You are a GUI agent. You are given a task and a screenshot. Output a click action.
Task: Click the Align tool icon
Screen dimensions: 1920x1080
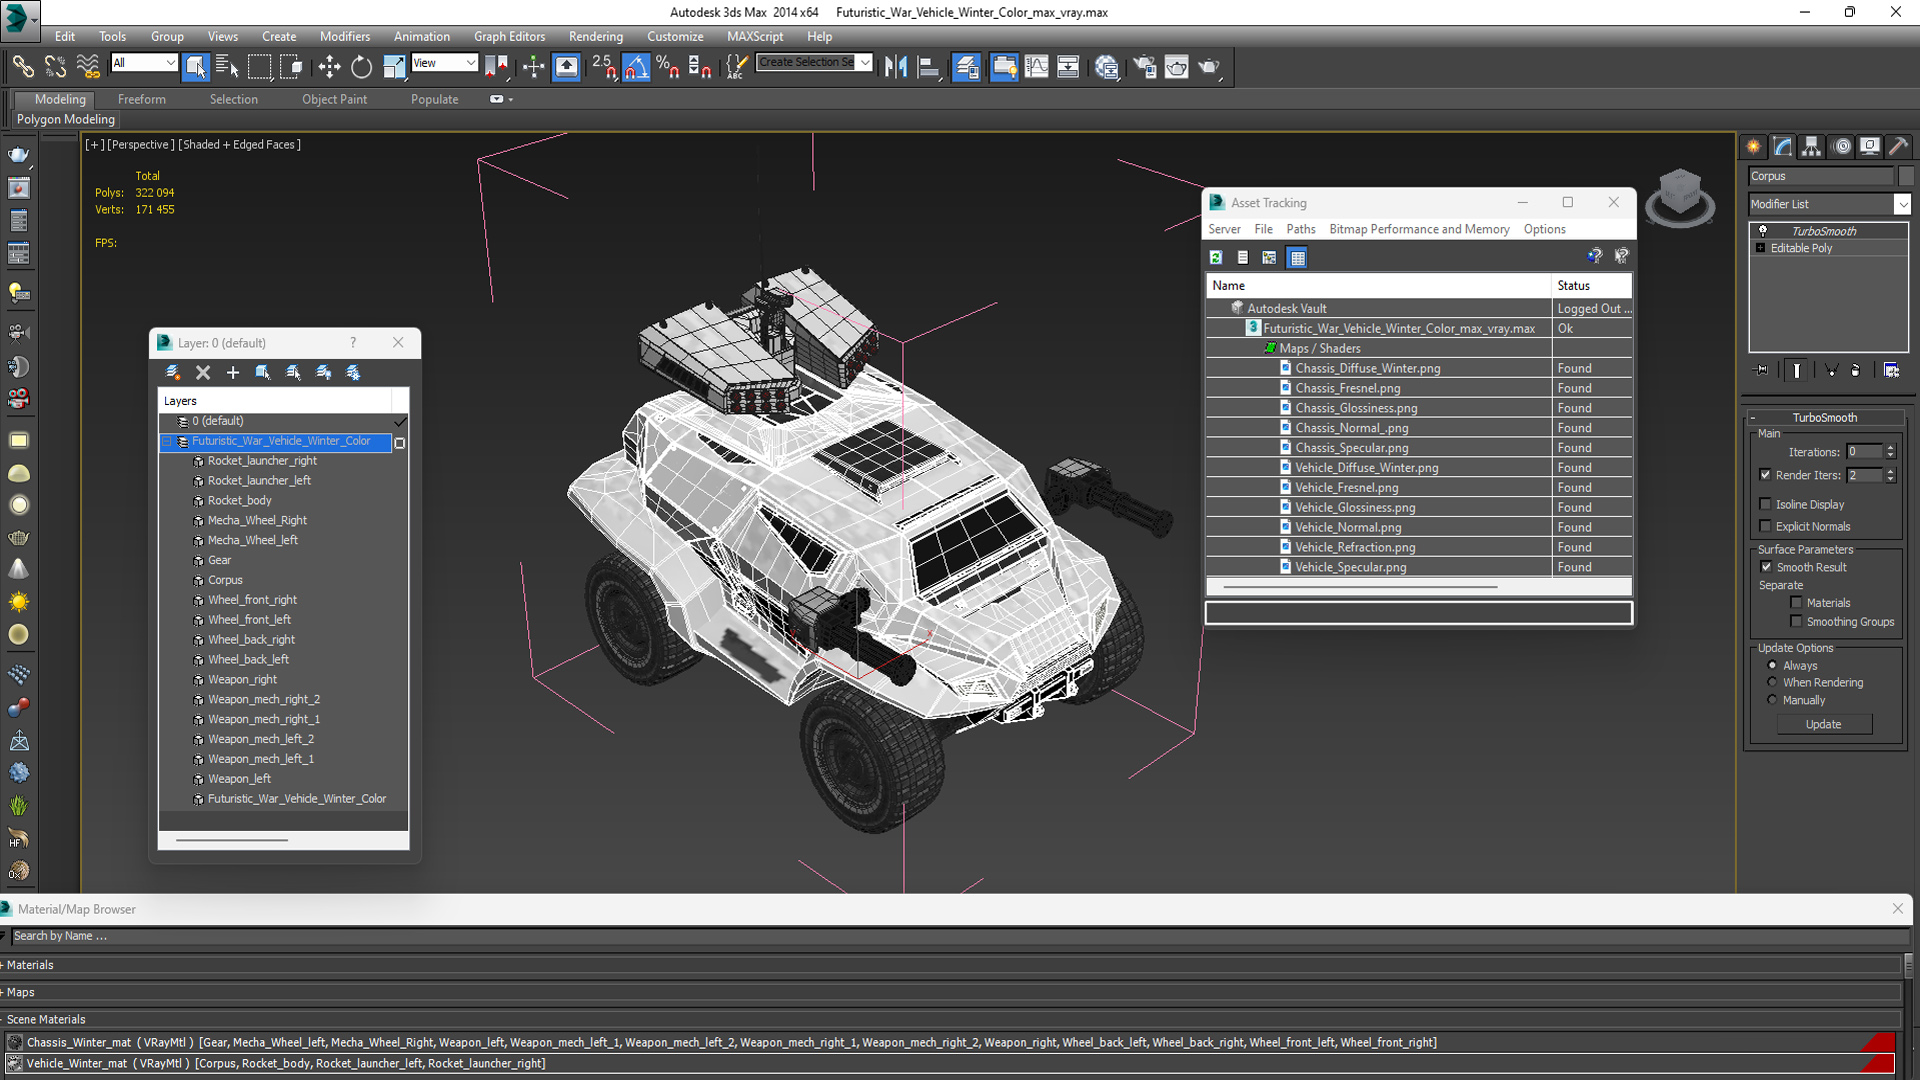coord(929,67)
